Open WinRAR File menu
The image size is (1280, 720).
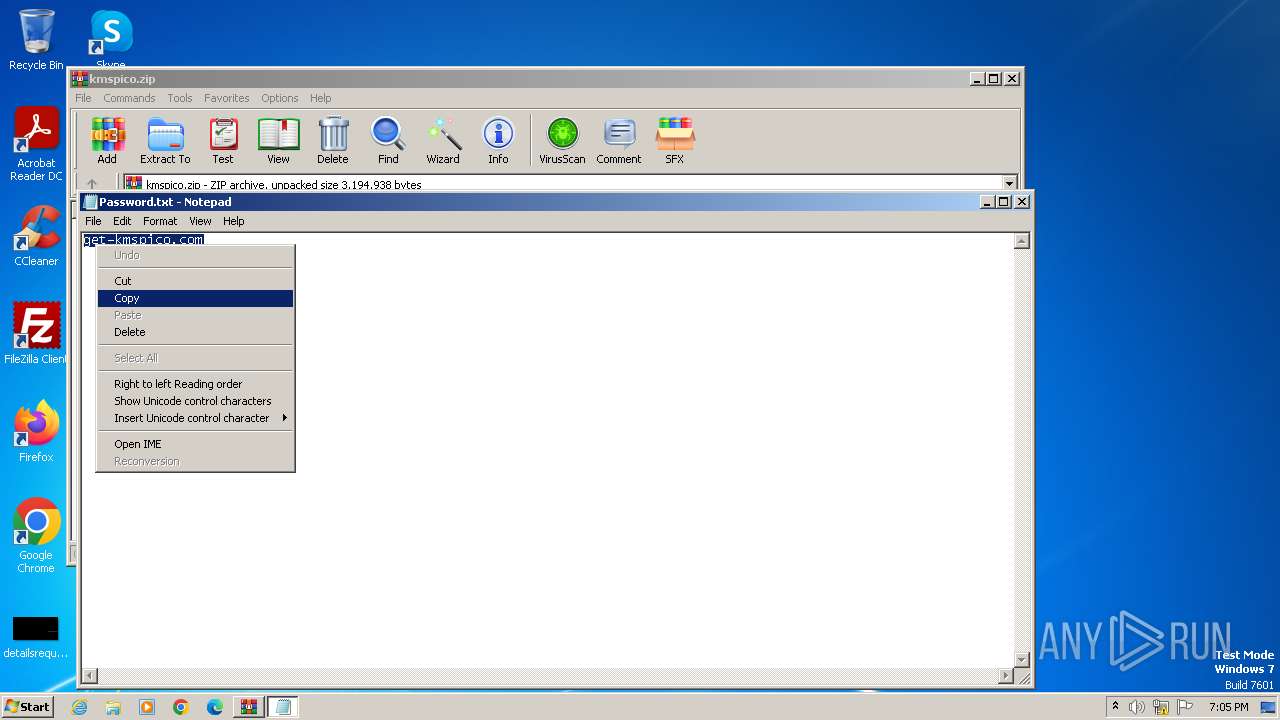(83, 98)
